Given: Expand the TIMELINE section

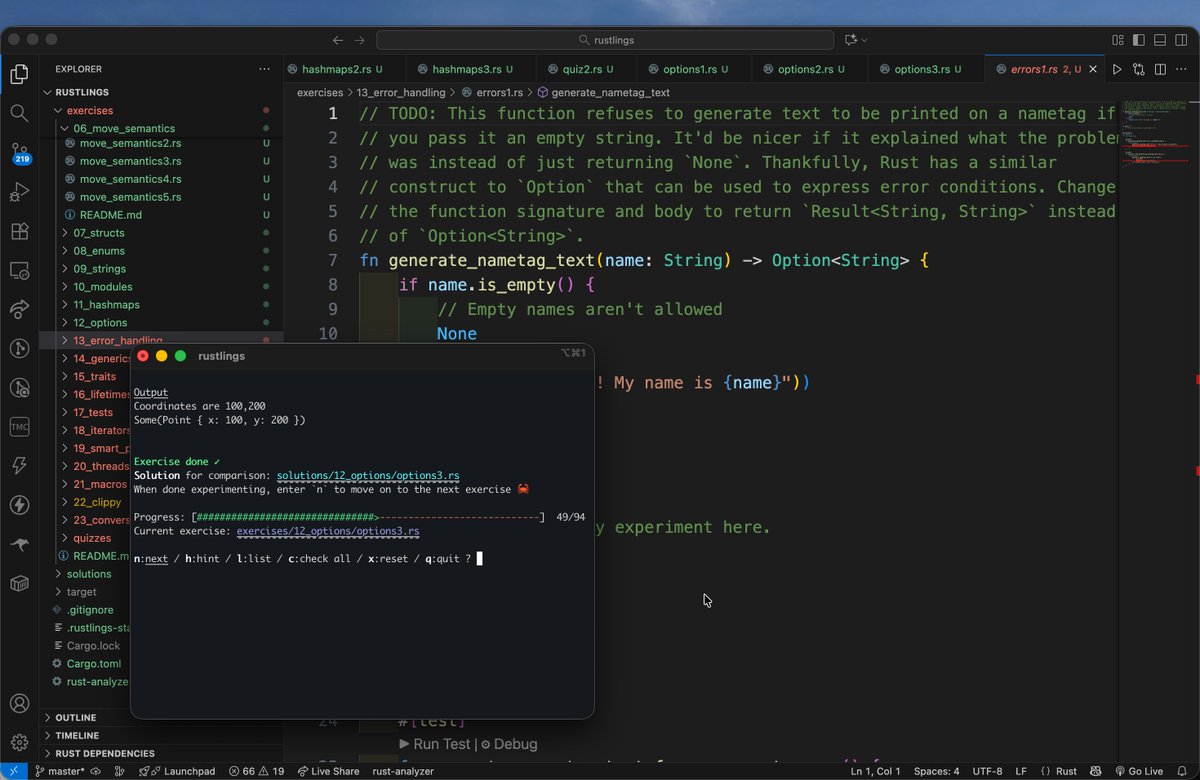Looking at the screenshot, I should click(x=160, y=735).
